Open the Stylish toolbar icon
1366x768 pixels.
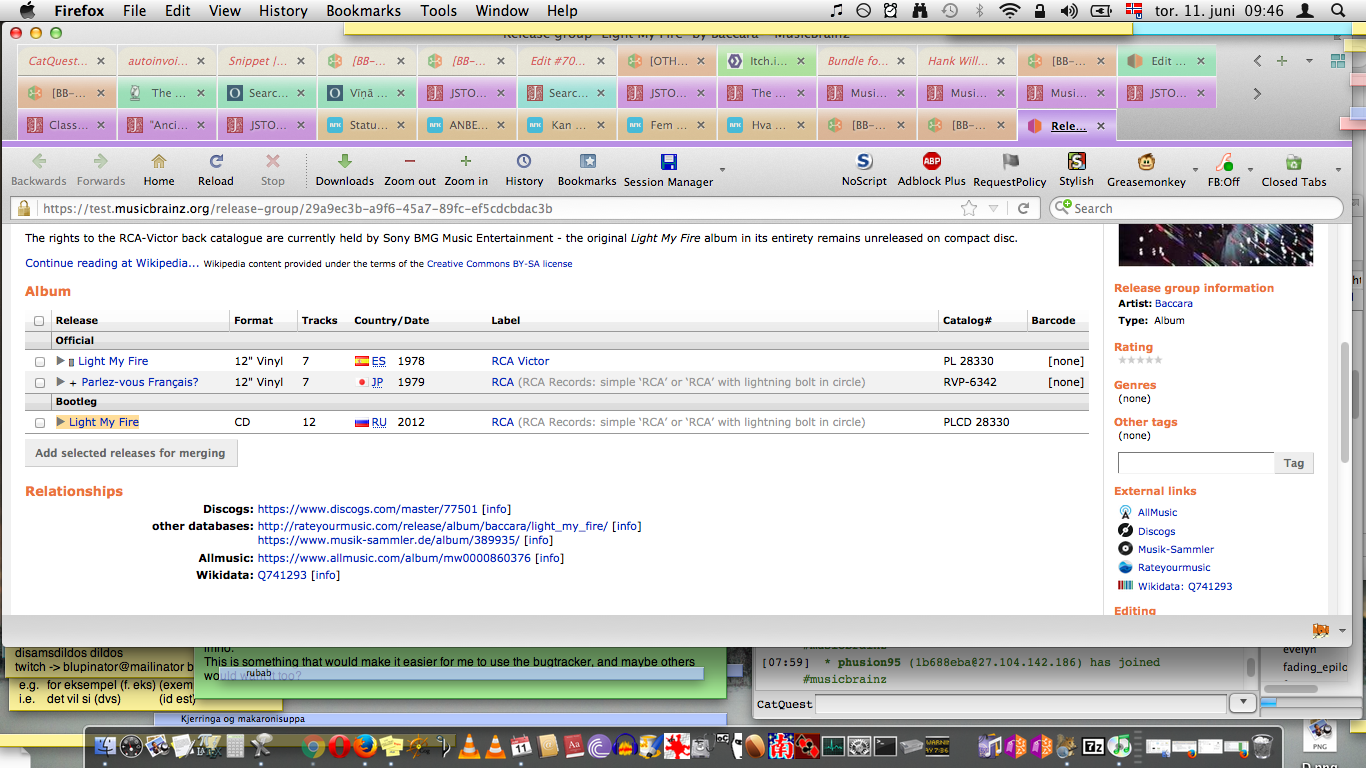click(x=1076, y=161)
